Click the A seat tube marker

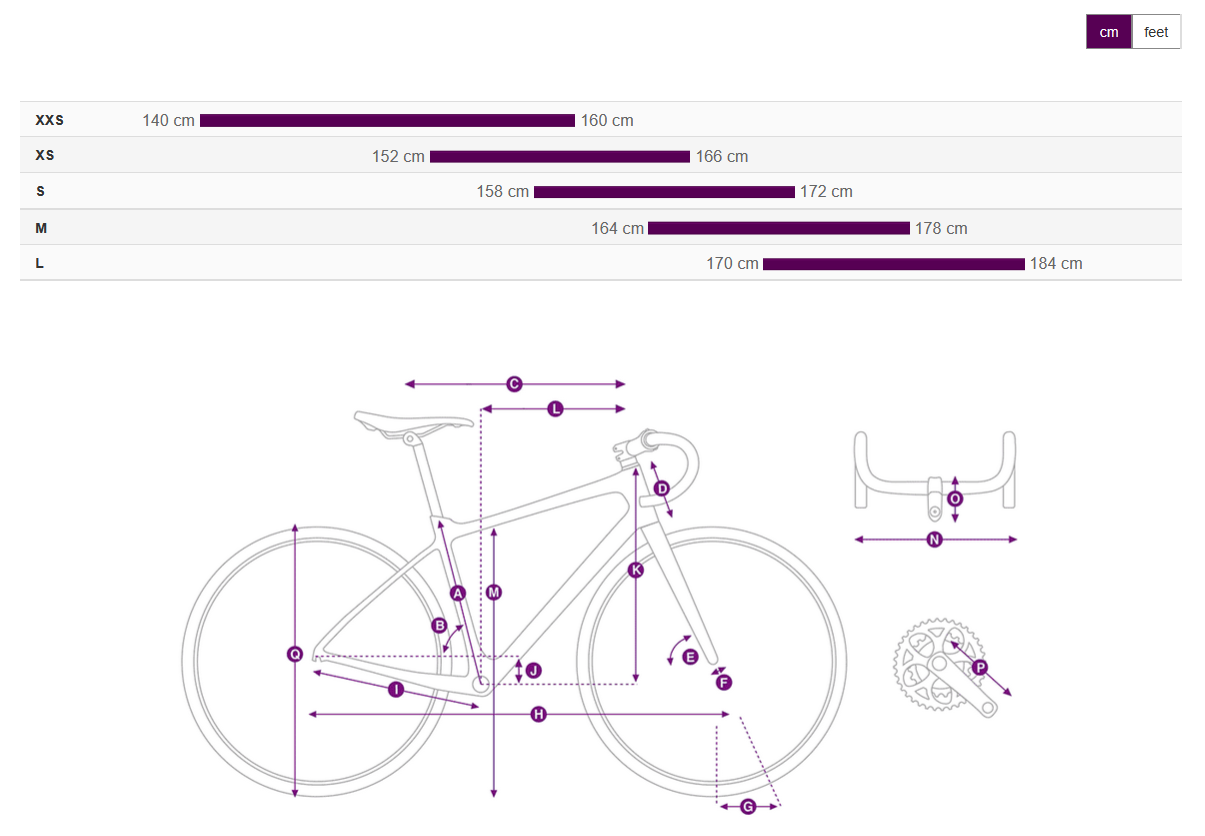pyautogui.click(x=458, y=592)
